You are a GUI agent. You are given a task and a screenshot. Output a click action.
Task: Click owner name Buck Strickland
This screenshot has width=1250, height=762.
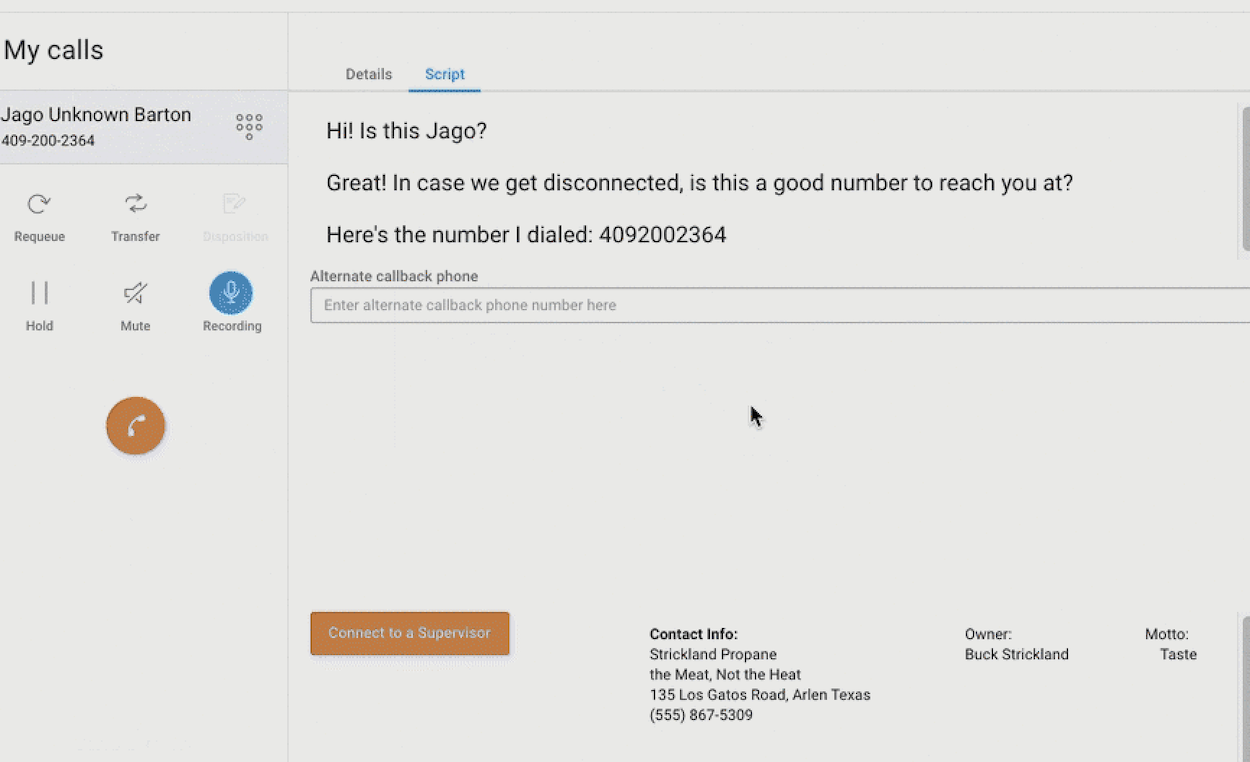pyautogui.click(x=1017, y=654)
